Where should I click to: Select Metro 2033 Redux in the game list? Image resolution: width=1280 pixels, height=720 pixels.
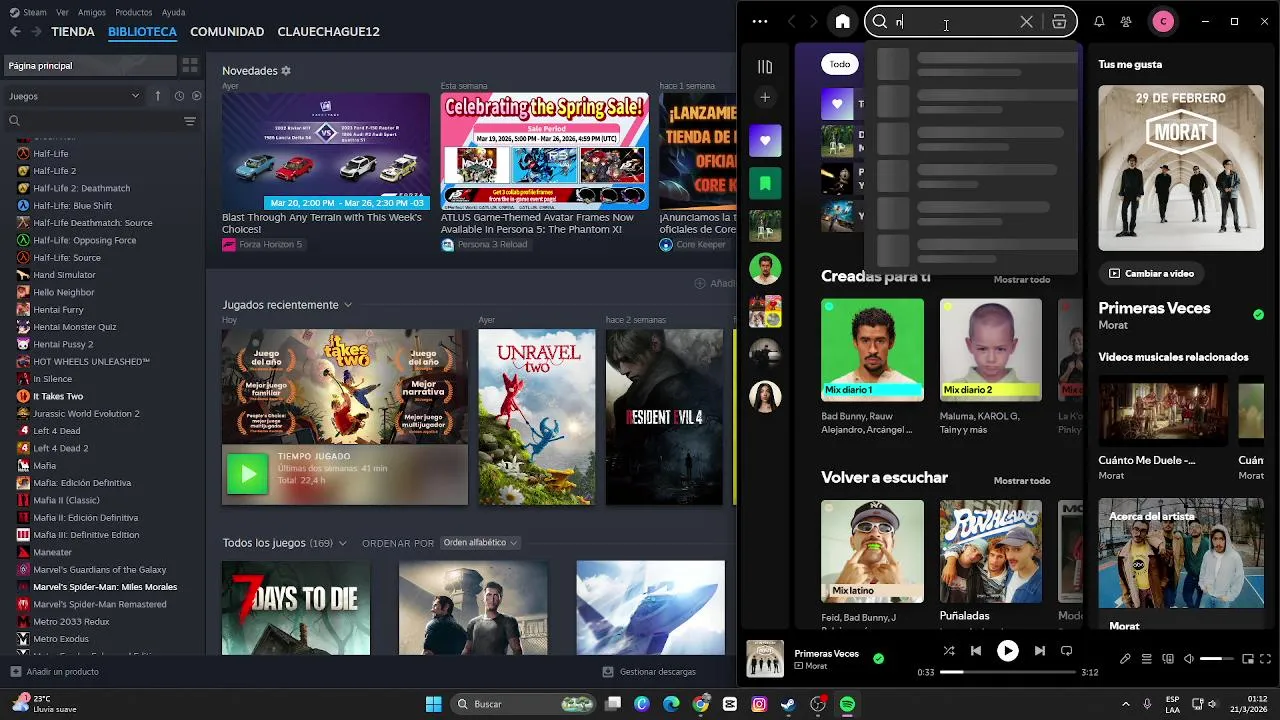pos(71,621)
